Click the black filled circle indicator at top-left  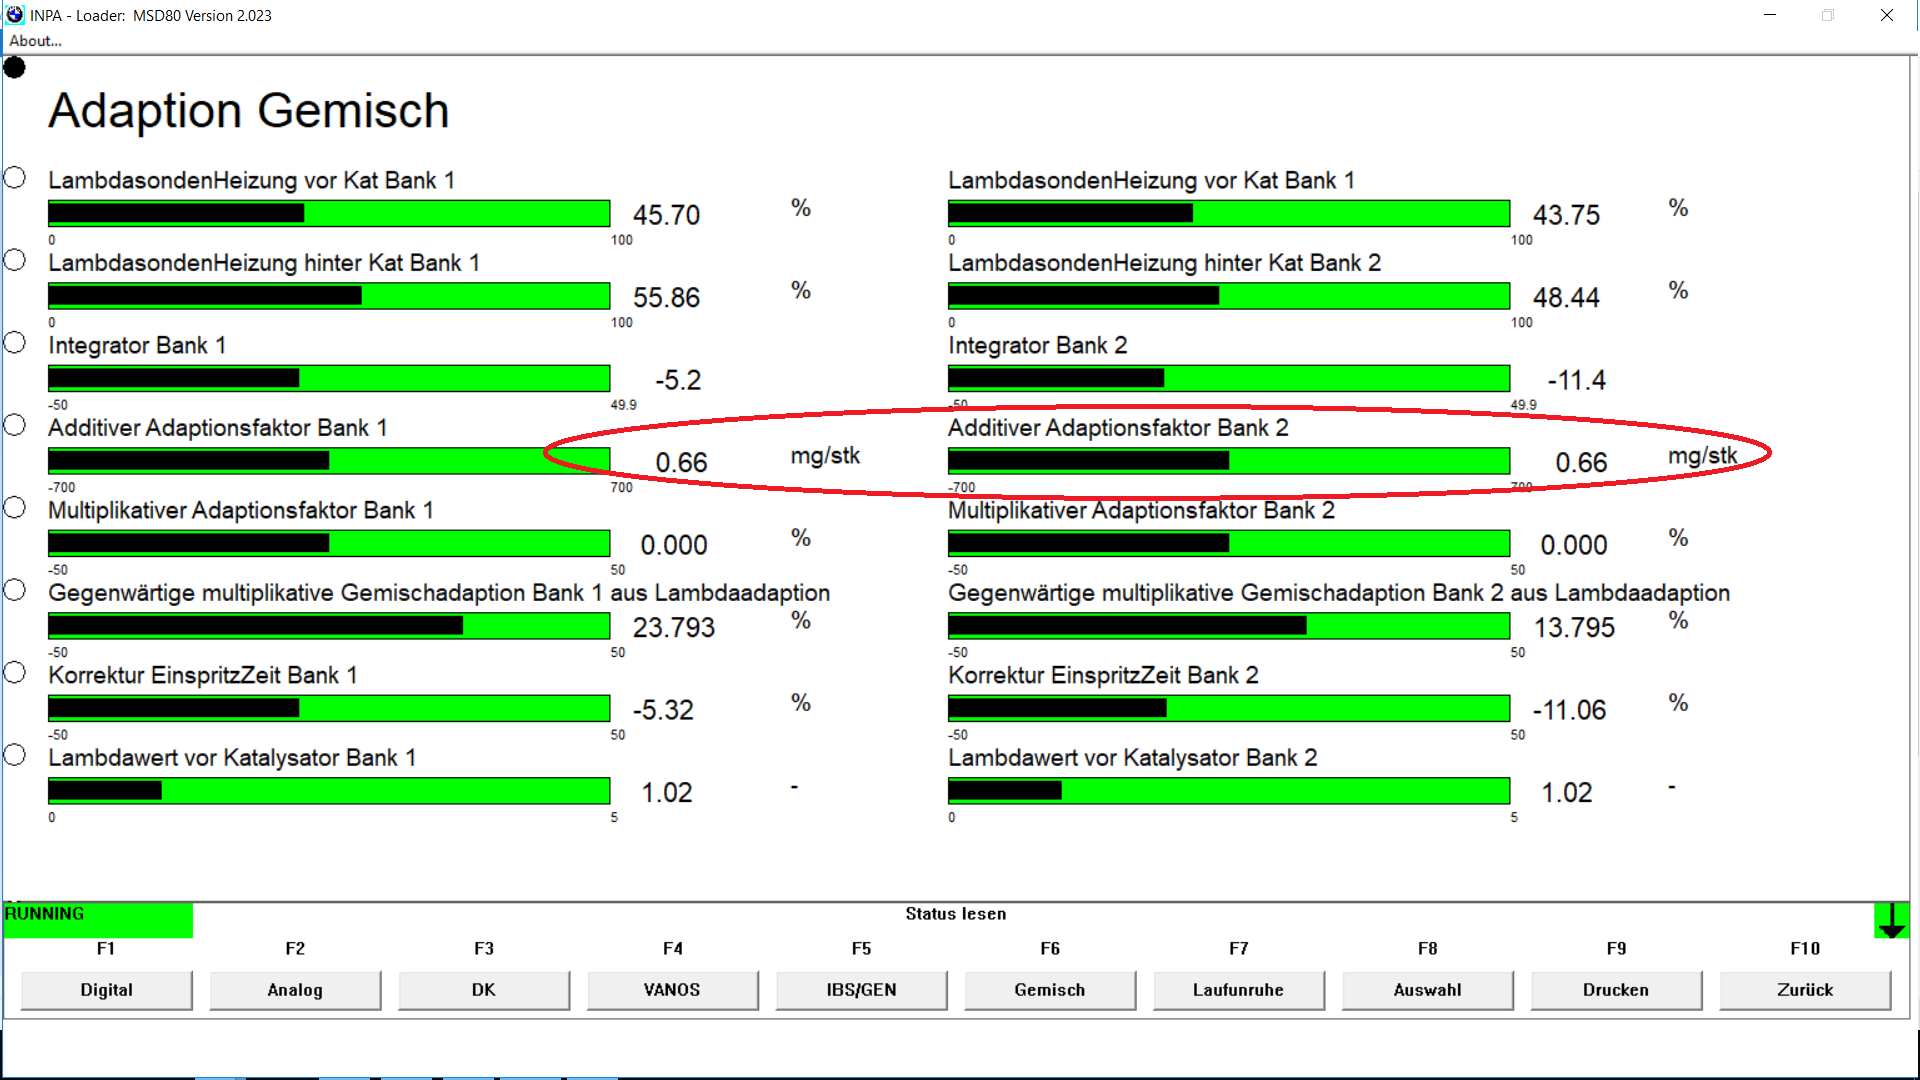pos(14,68)
